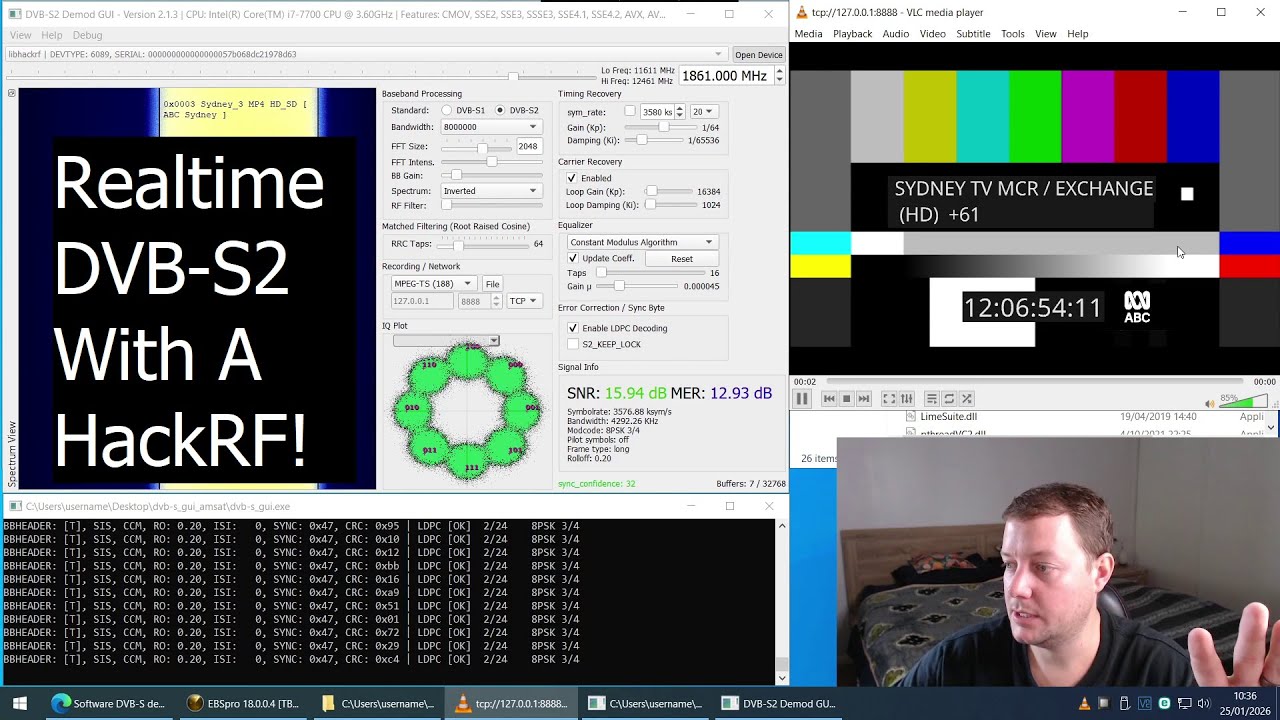Toggle Enable LDPC Decoding checkbox
This screenshot has height=720, width=1280.
(573, 328)
